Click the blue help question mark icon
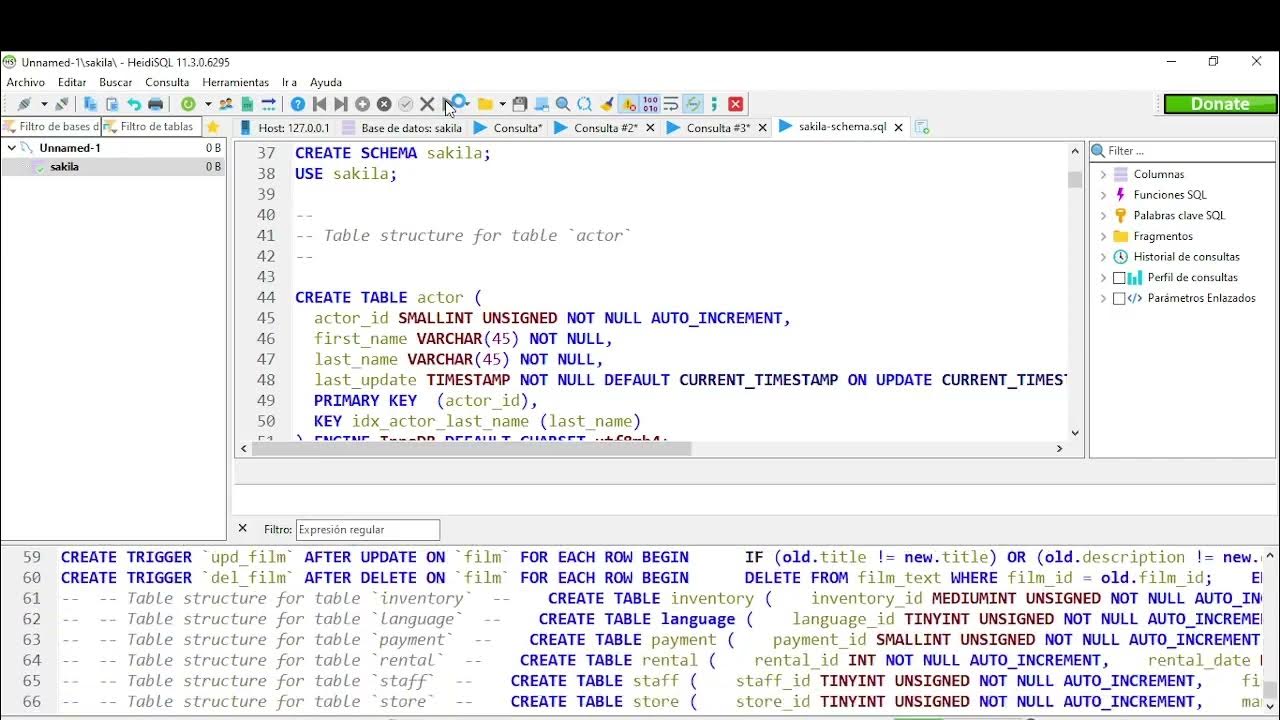The width and height of the screenshot is (1280, 720). point(298,104)
